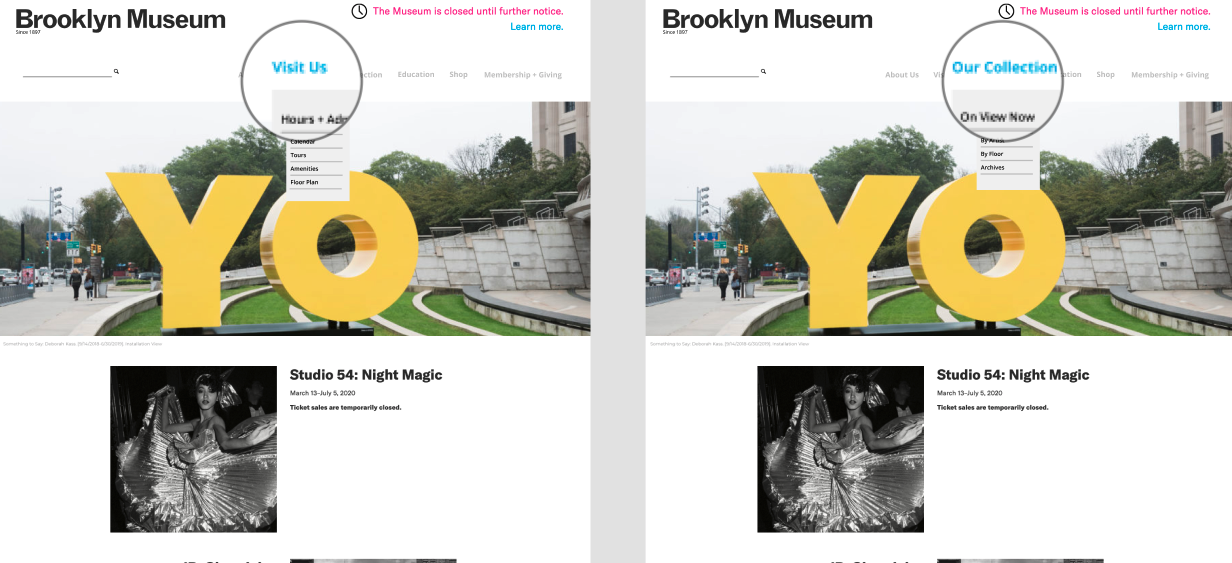This screenshot has width=1232, height=563.
Task: Click the Installation View caption in the Our Collection mockup
Action: click(x=729, y=344)
